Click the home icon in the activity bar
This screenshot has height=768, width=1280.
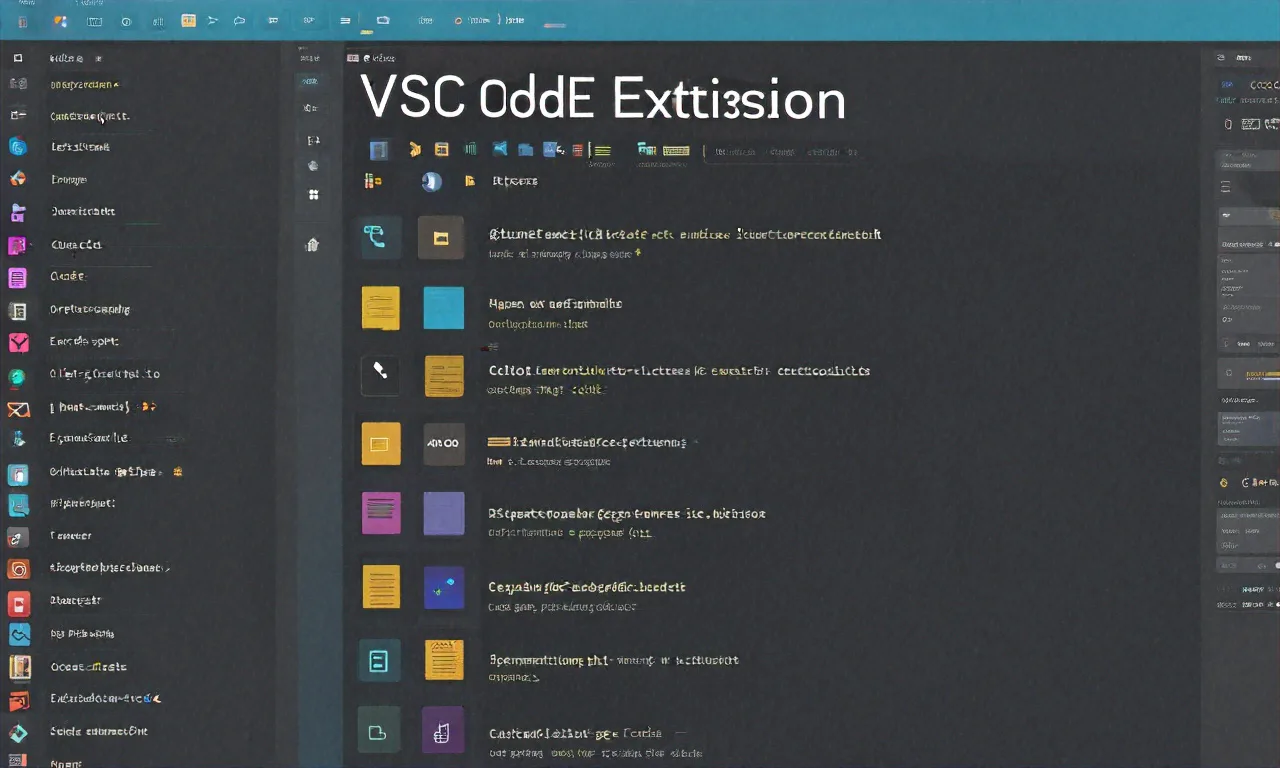313,243
